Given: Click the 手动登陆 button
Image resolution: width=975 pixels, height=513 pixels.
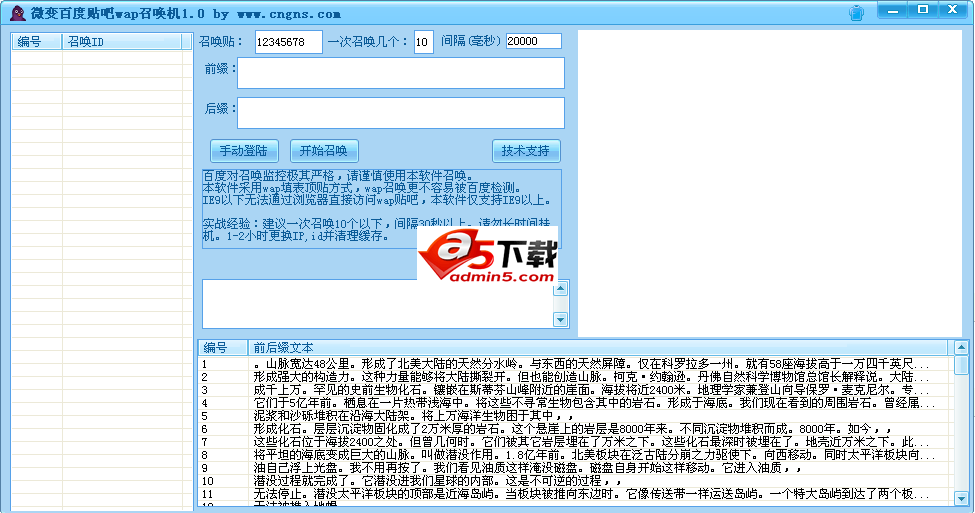Looking at the screenshot, I should pos(244,150).
